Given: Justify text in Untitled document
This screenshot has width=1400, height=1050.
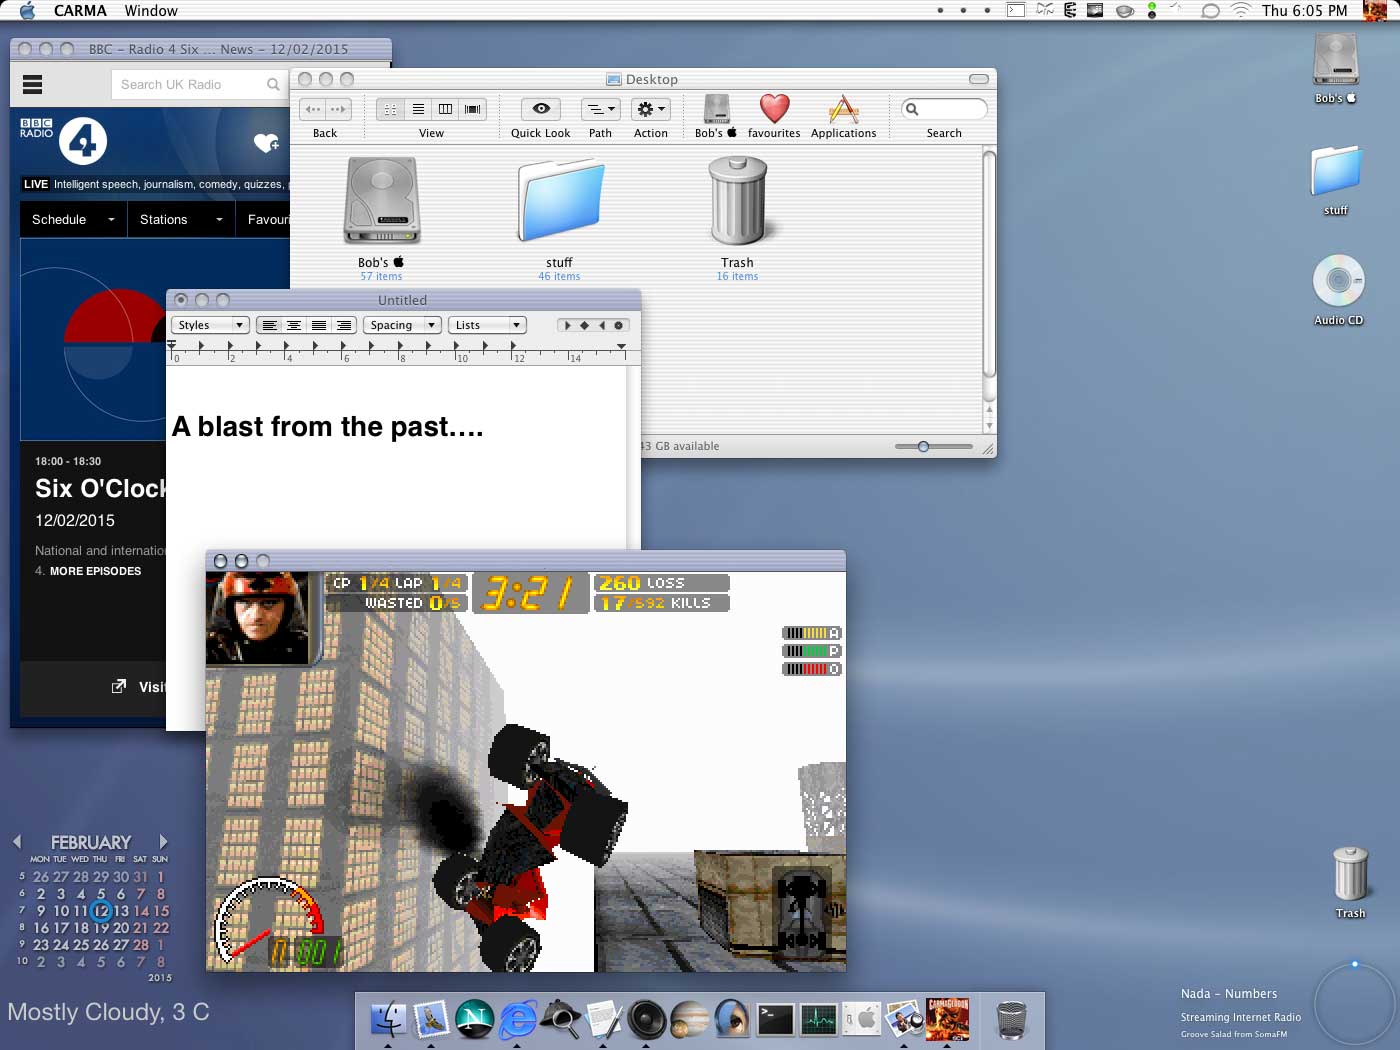Looking at the screenshot, I should click(318, 325).
